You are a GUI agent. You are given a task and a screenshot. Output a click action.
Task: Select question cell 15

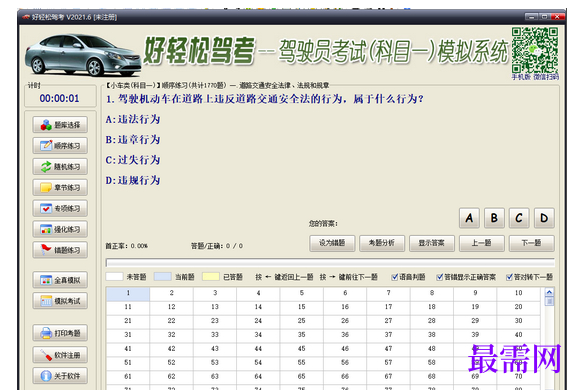[301, 307]
